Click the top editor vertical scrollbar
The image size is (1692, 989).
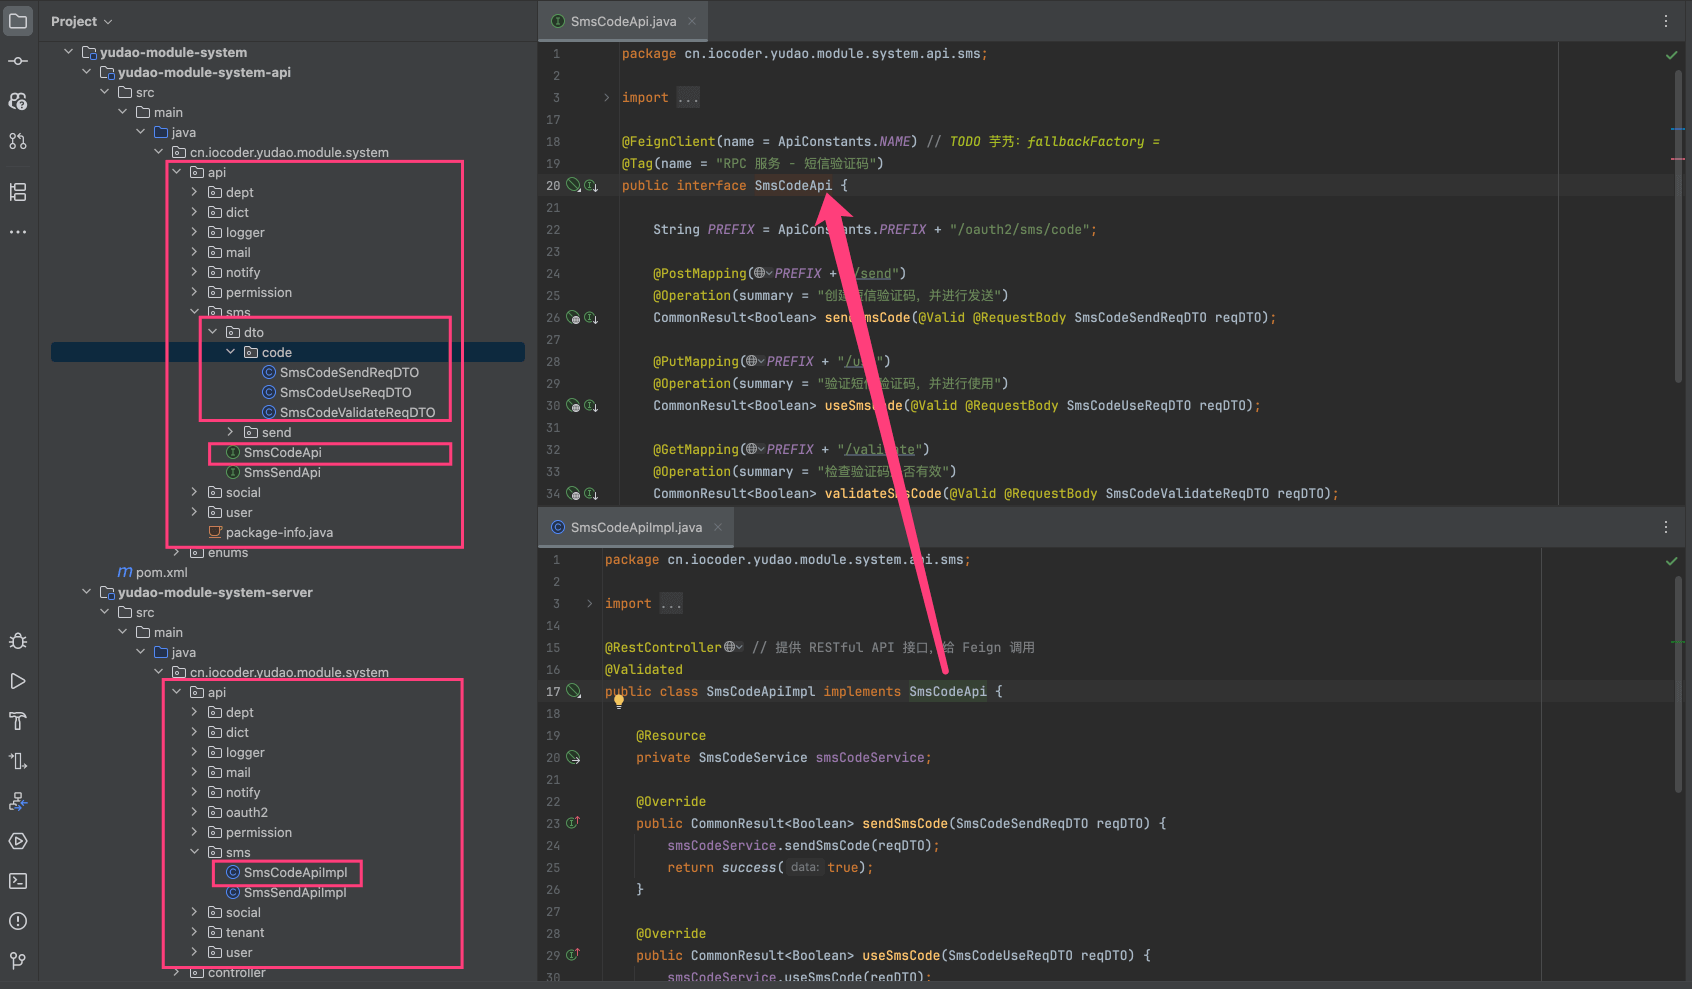pyautogui.click(x=1677, y=225)
